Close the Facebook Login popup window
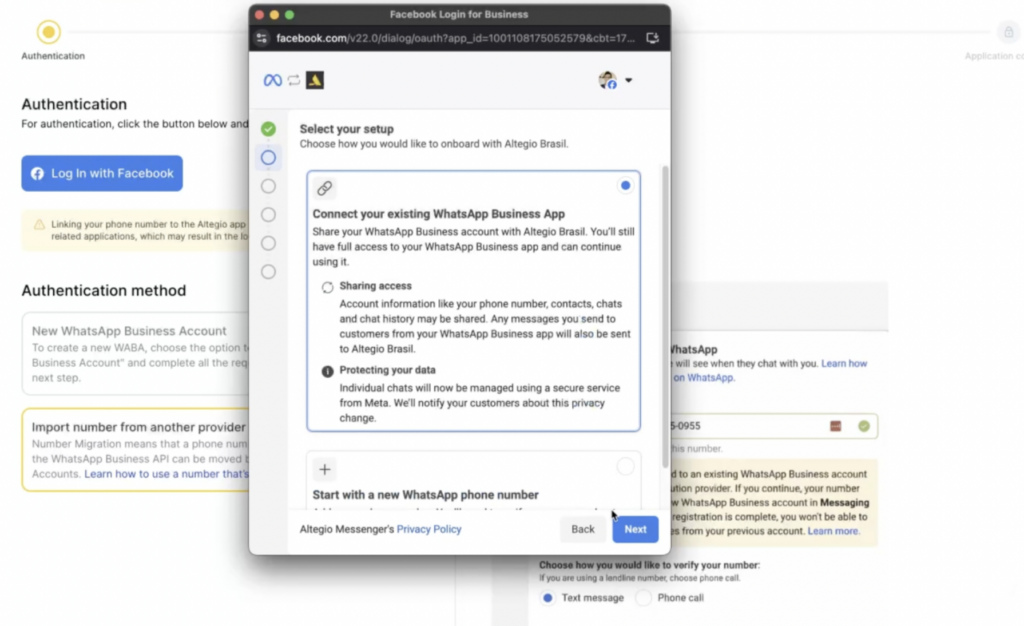This screenshot has height=626, width=1024. 259,14
